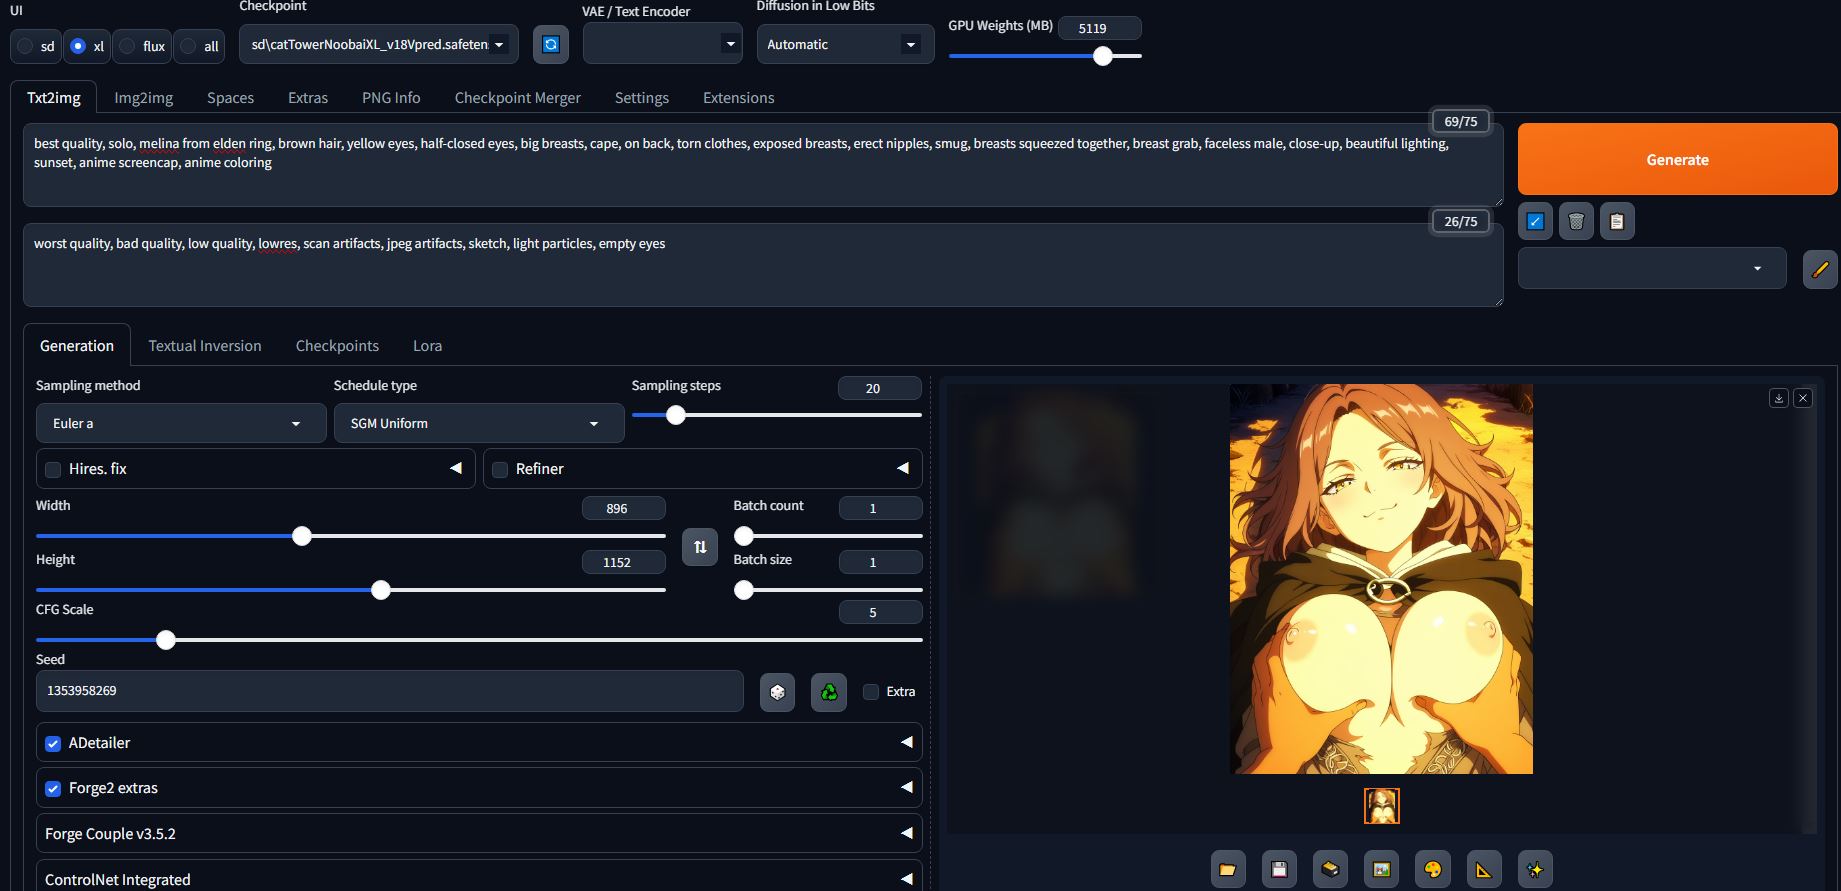Screen dimensions: 1841x891
Task: Open the Checkpoints sub-tab
Action: 337,345
